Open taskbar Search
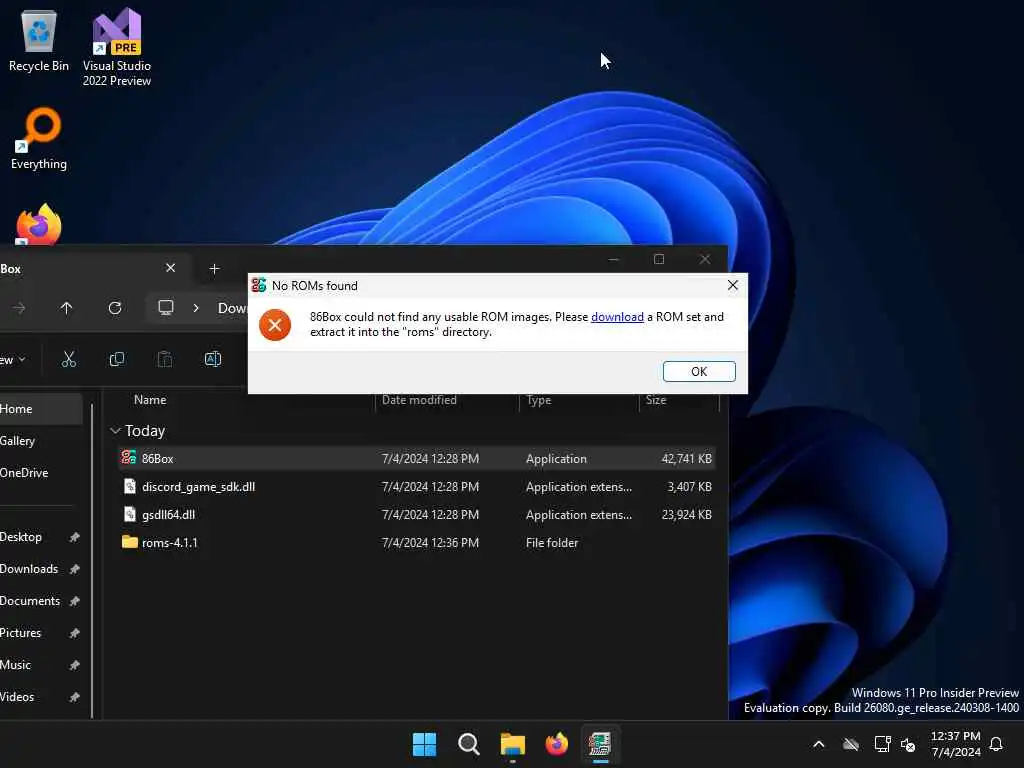The width and height of the screenshot is (1024, 768). click(468, 744)
